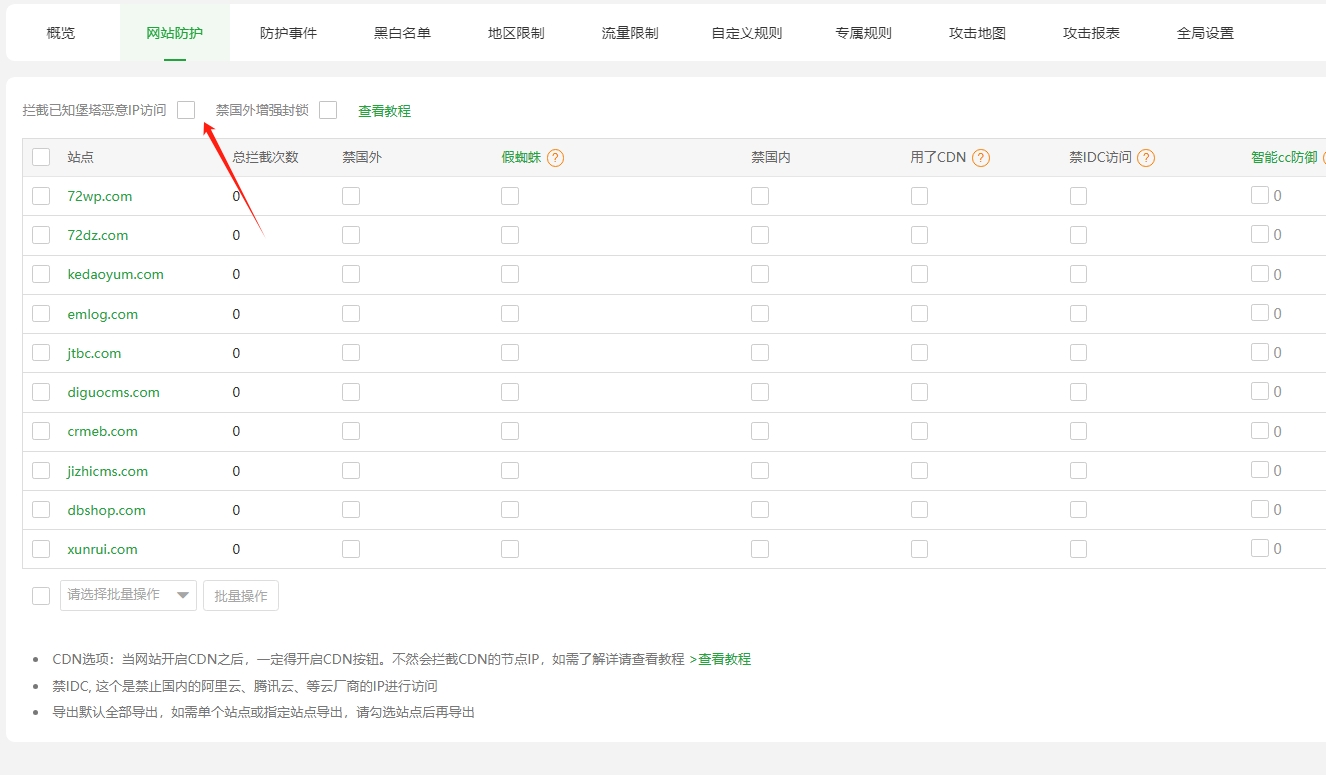Enable 拦截已知堡塔恶意IP访问 checkbox
The image size is (1326, 775).
tap(186, 110)
